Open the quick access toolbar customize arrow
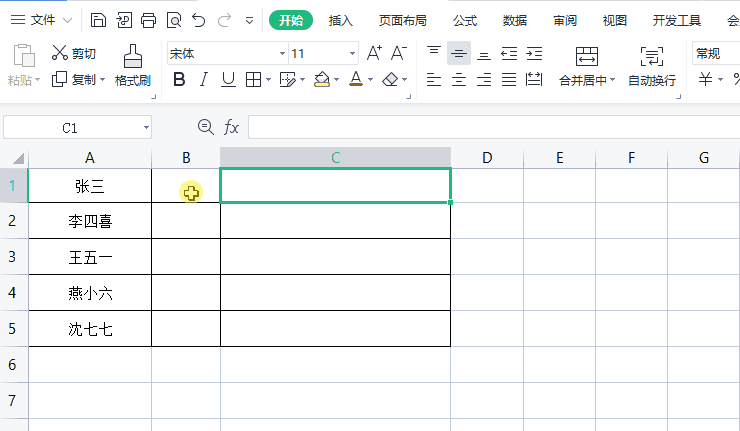This screenshot has width=740, height=431. pyautogui.click(x=249, y=20)
